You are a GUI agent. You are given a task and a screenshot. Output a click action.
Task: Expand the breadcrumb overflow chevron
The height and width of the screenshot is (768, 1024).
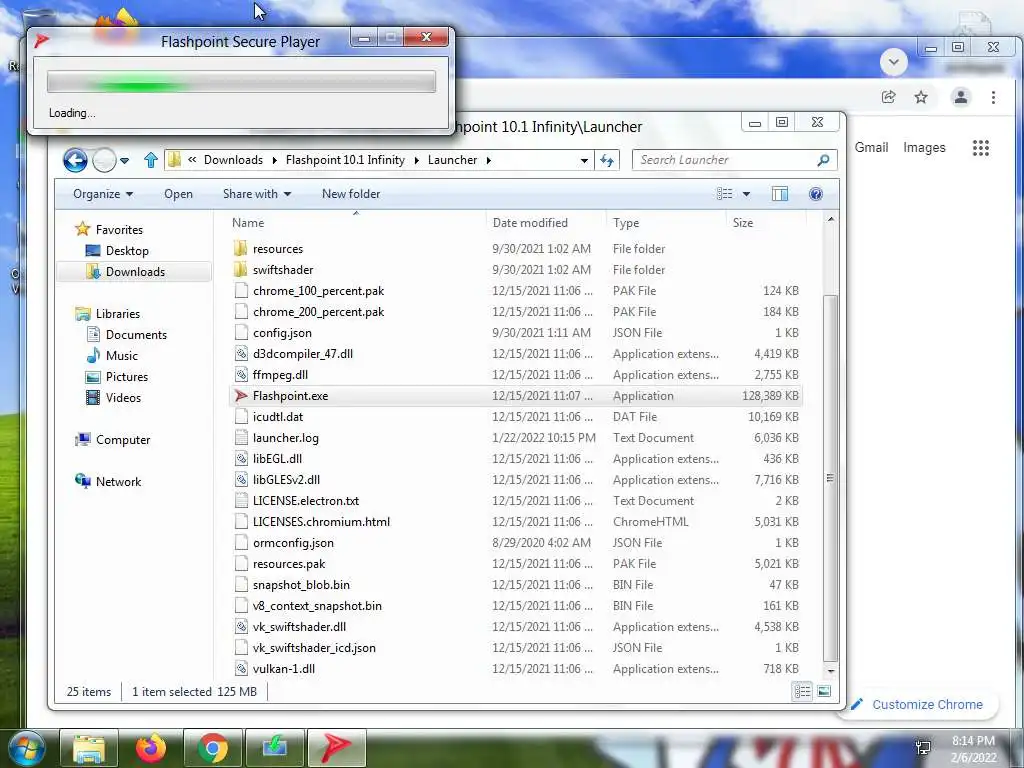click(x=192, y=159)
